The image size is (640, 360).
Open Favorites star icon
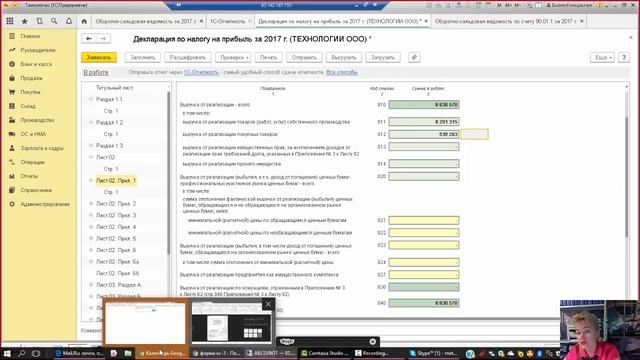coord(24,21)
